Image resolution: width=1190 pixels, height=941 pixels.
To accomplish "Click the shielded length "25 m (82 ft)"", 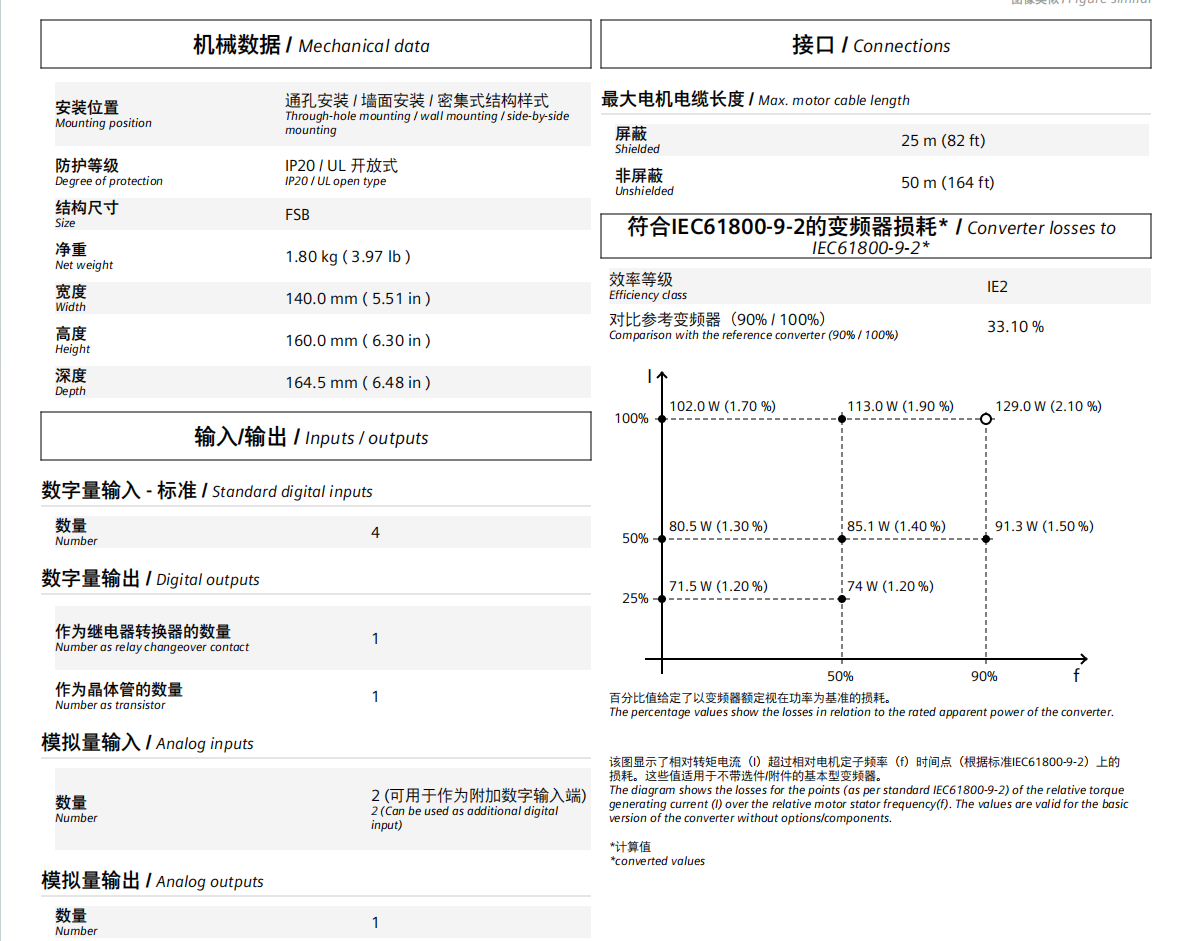I will 943,140.
